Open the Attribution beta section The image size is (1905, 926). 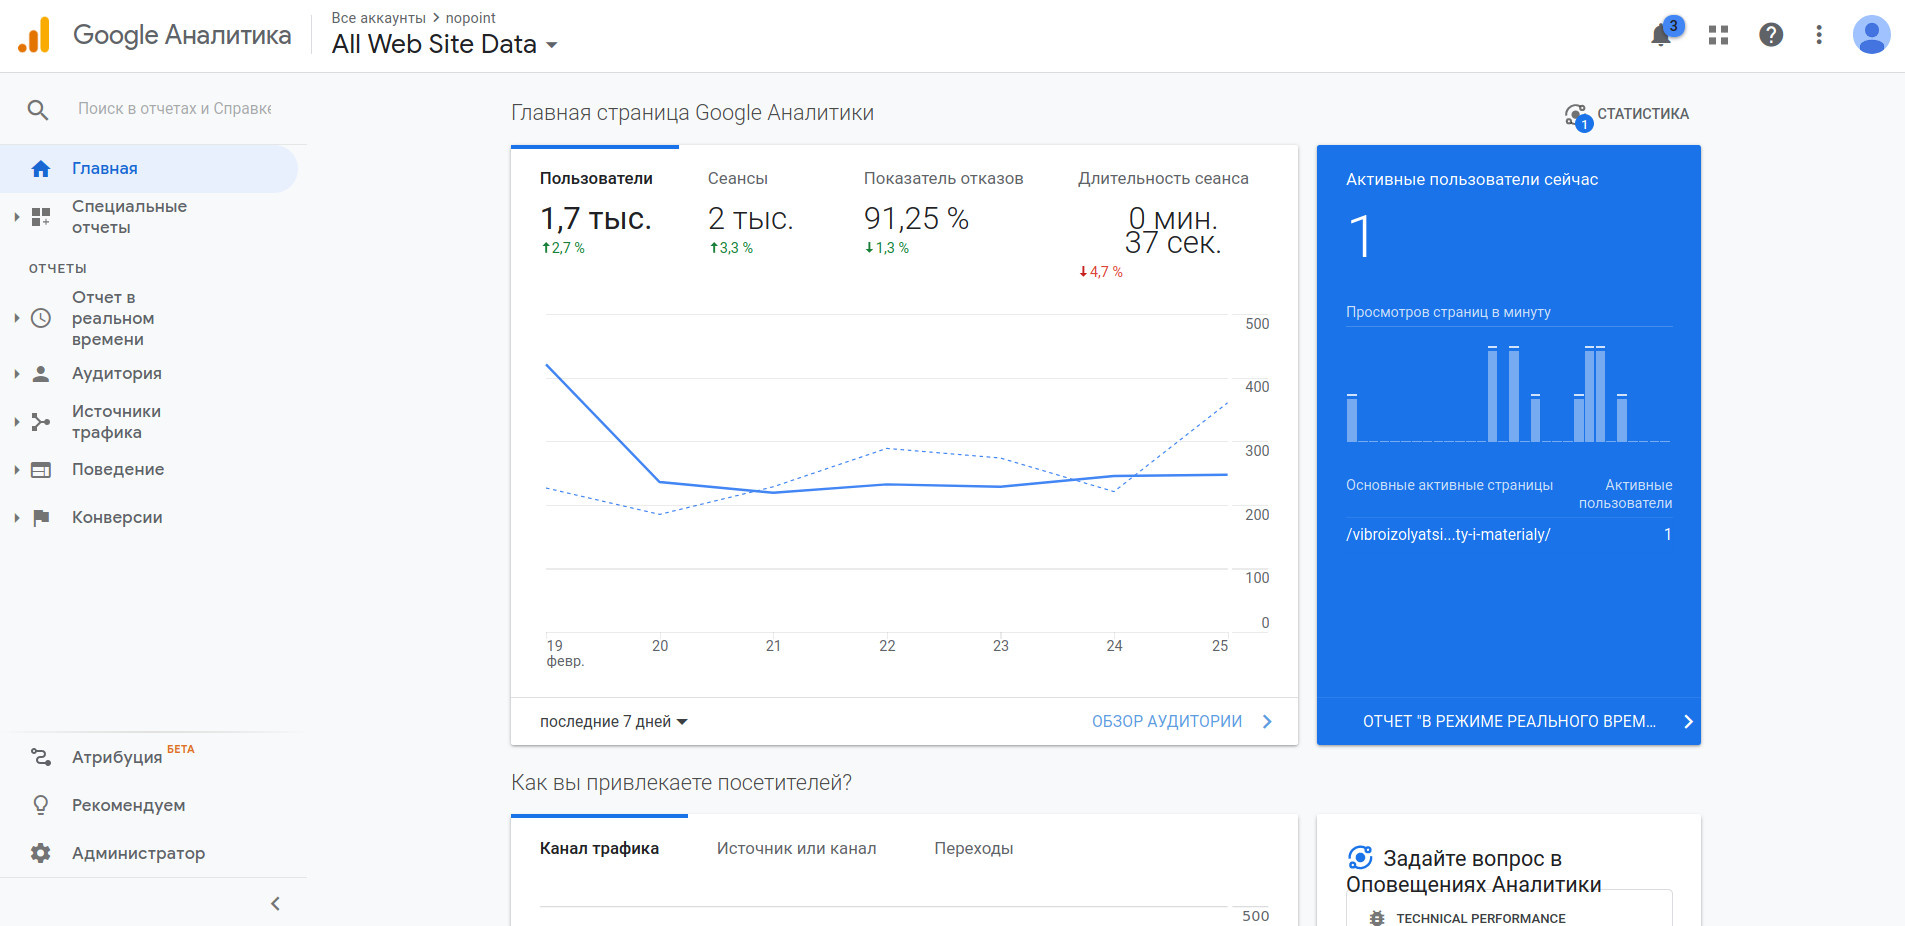point(116,757)
